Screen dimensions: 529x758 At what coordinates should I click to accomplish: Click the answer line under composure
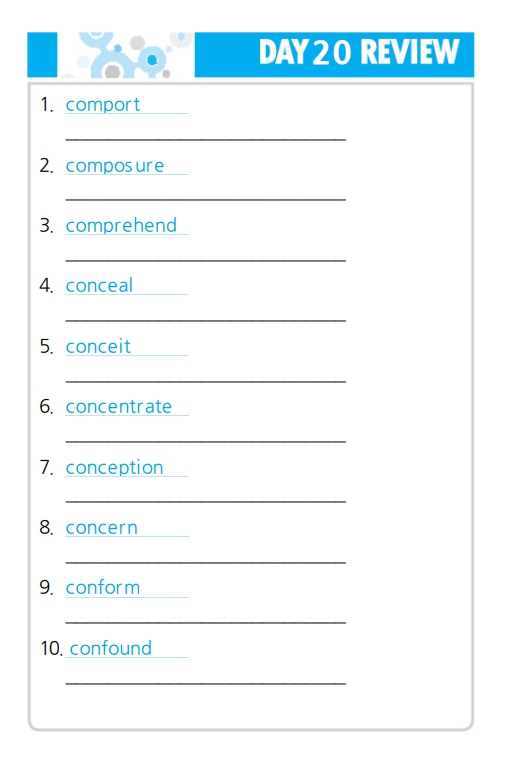[x=206, y=199]
